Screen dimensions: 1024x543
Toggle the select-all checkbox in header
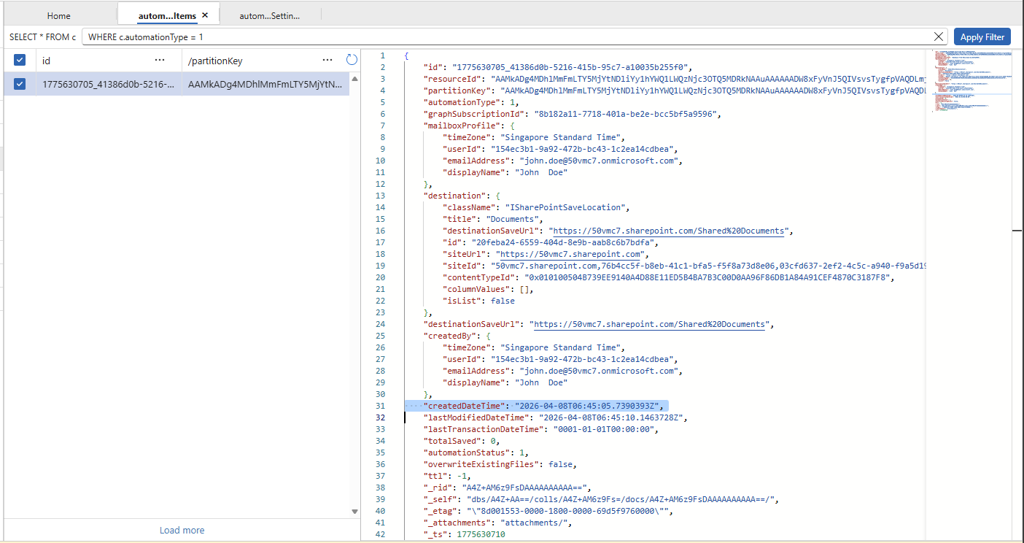pos(20,60)
